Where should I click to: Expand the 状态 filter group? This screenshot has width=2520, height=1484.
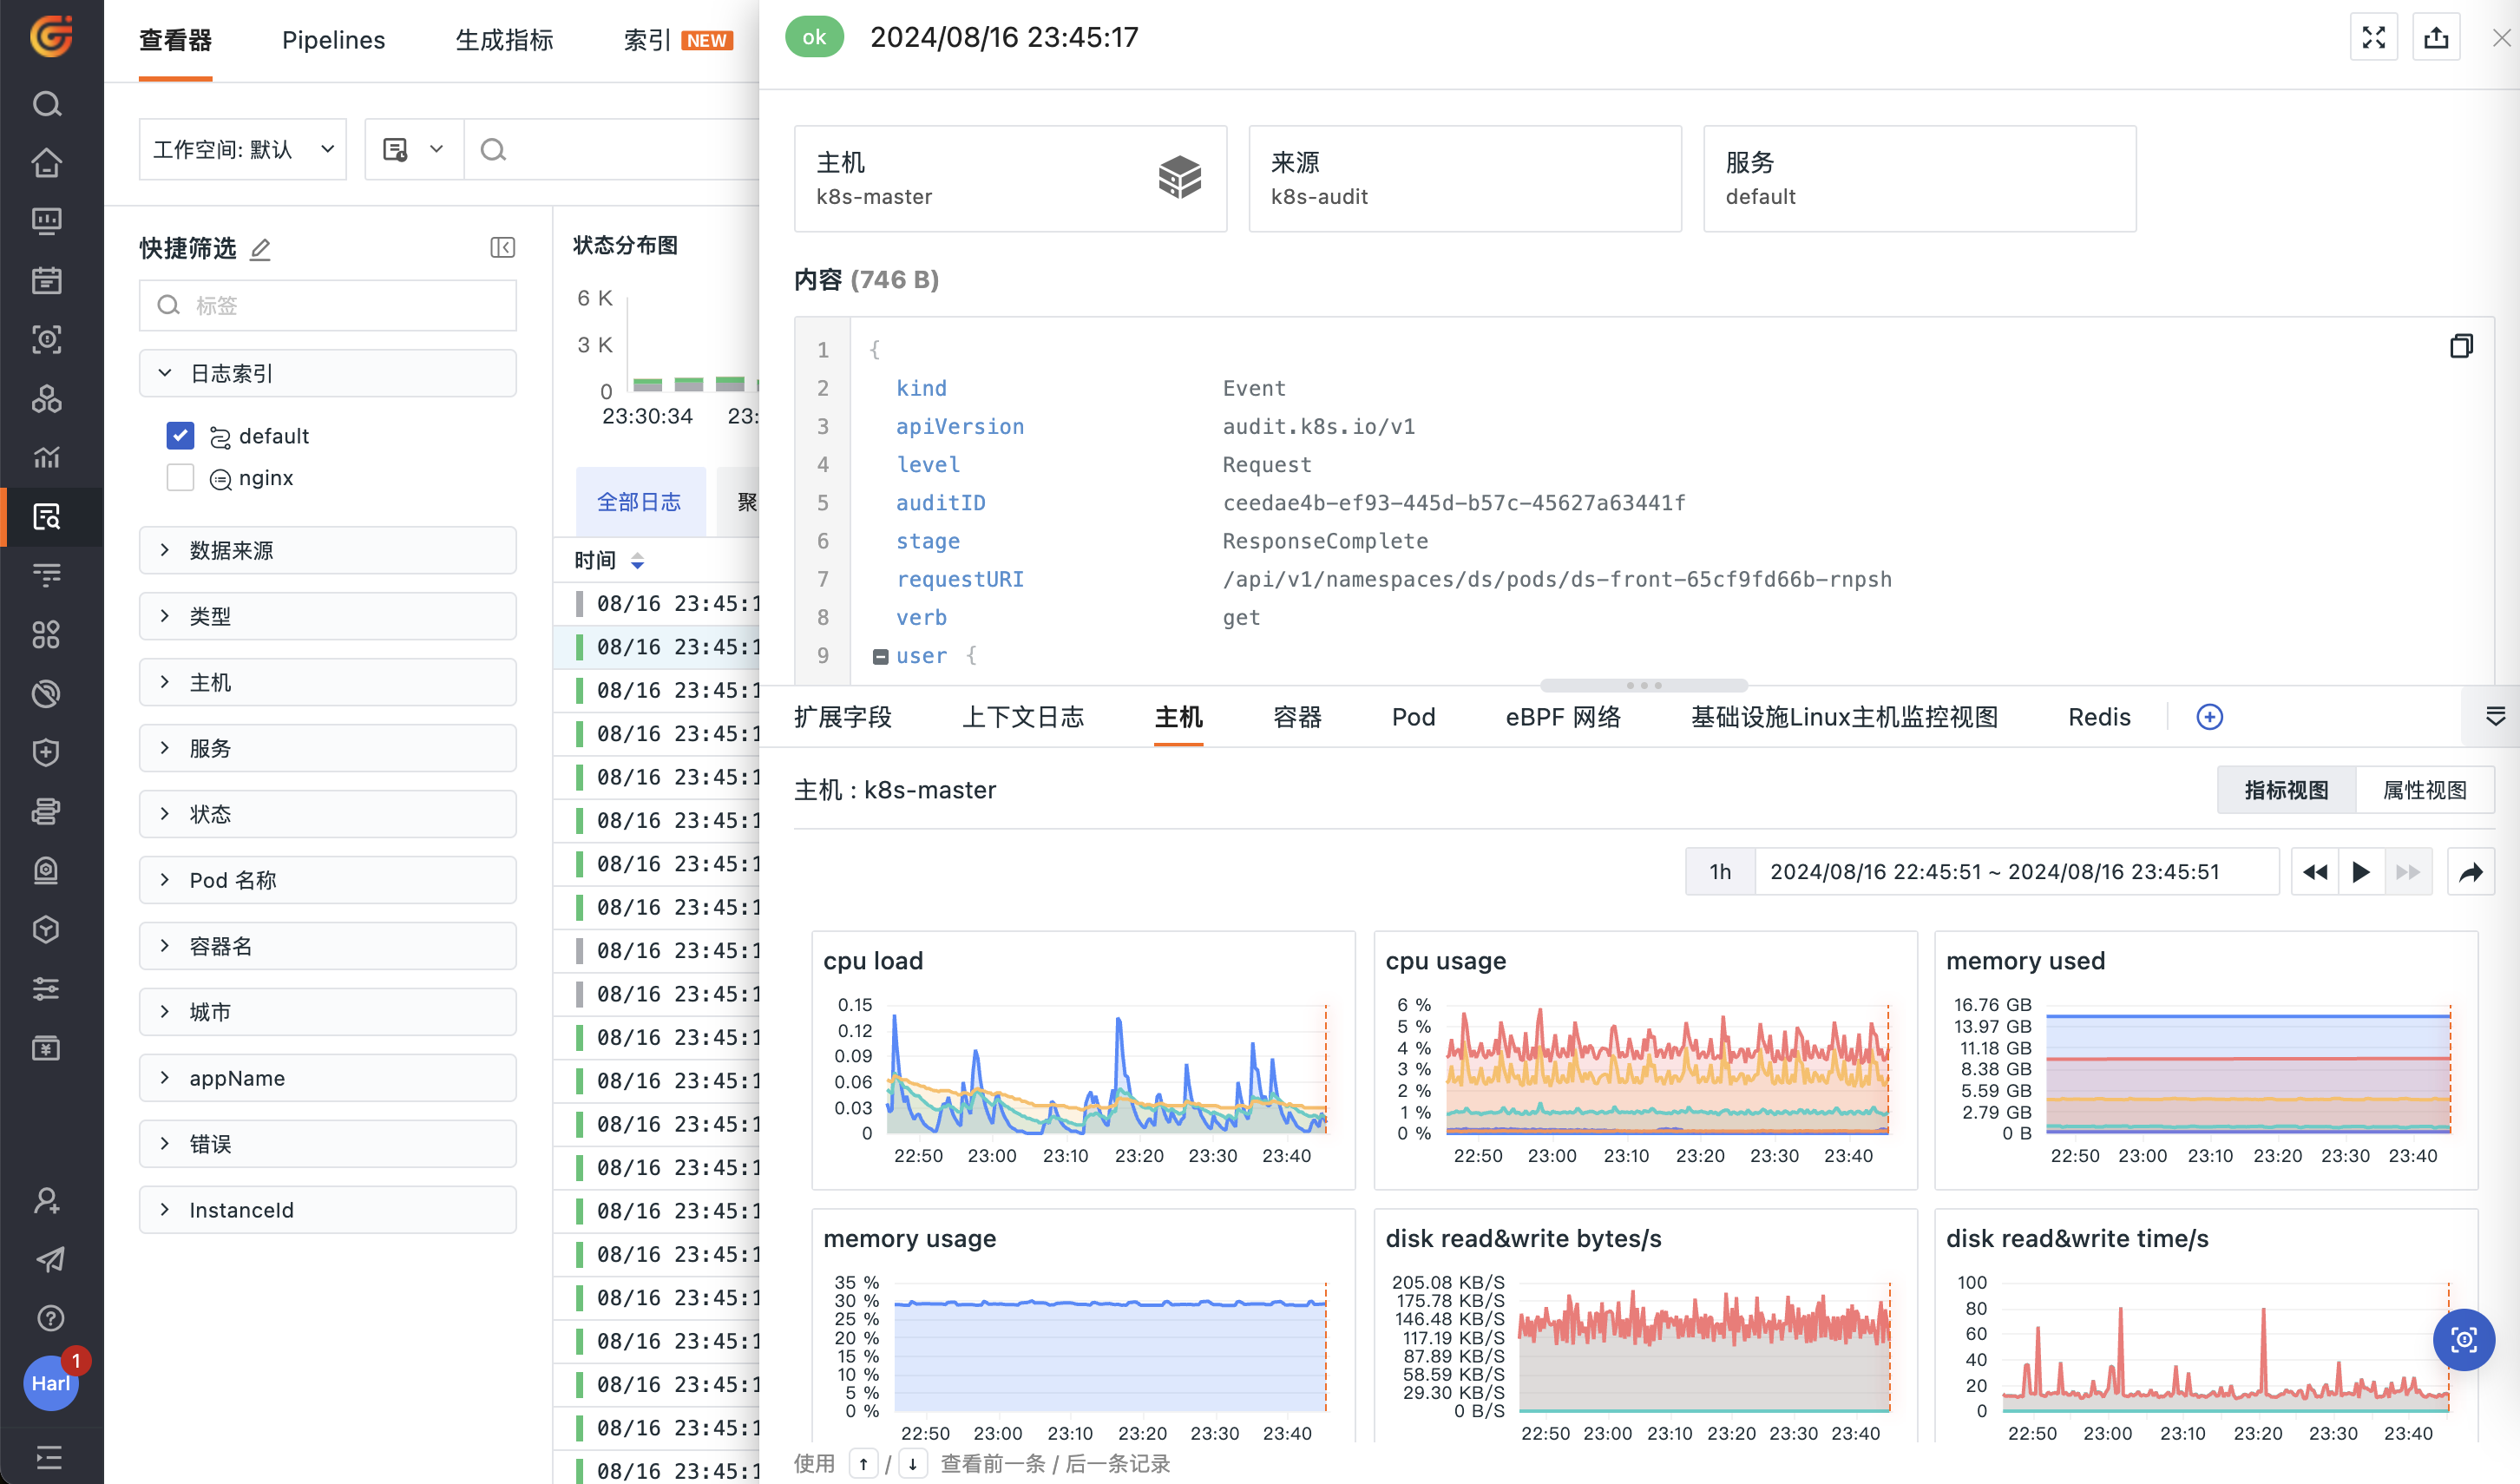[x=327, y=814]
